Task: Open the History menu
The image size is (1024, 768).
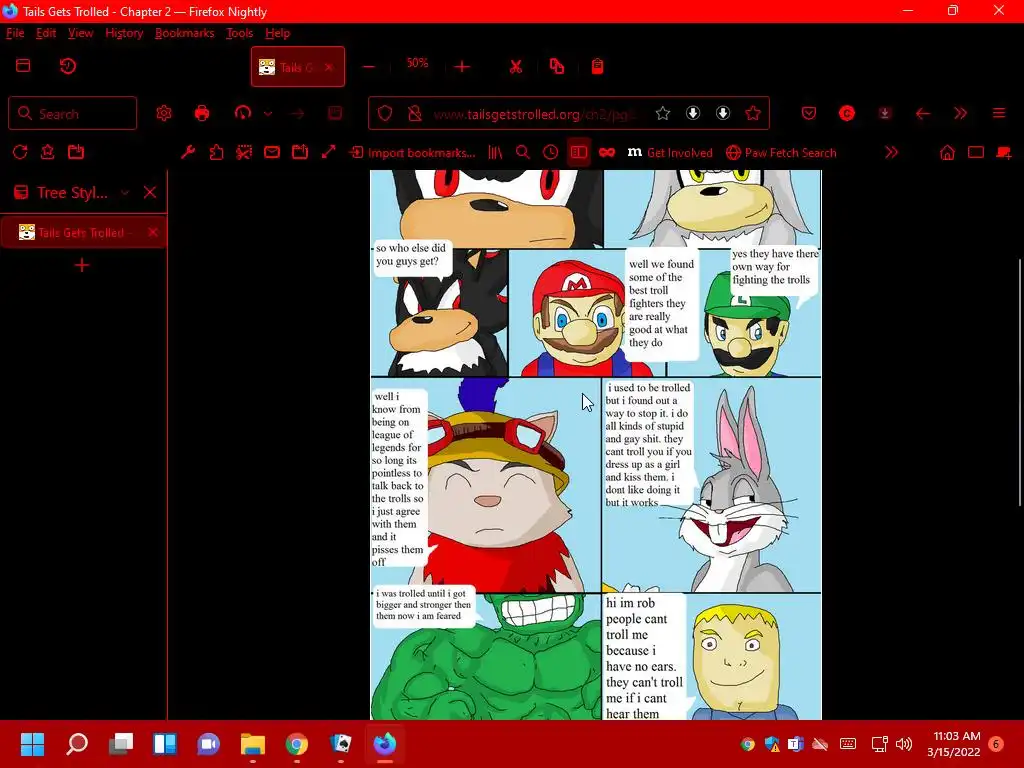Action: [x=124, y=33]
